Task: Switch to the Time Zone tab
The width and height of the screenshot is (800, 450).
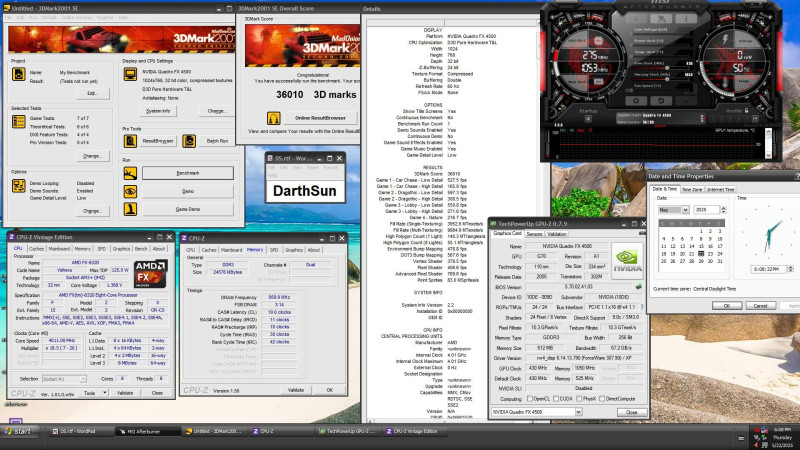Action: tap(692, 189)
